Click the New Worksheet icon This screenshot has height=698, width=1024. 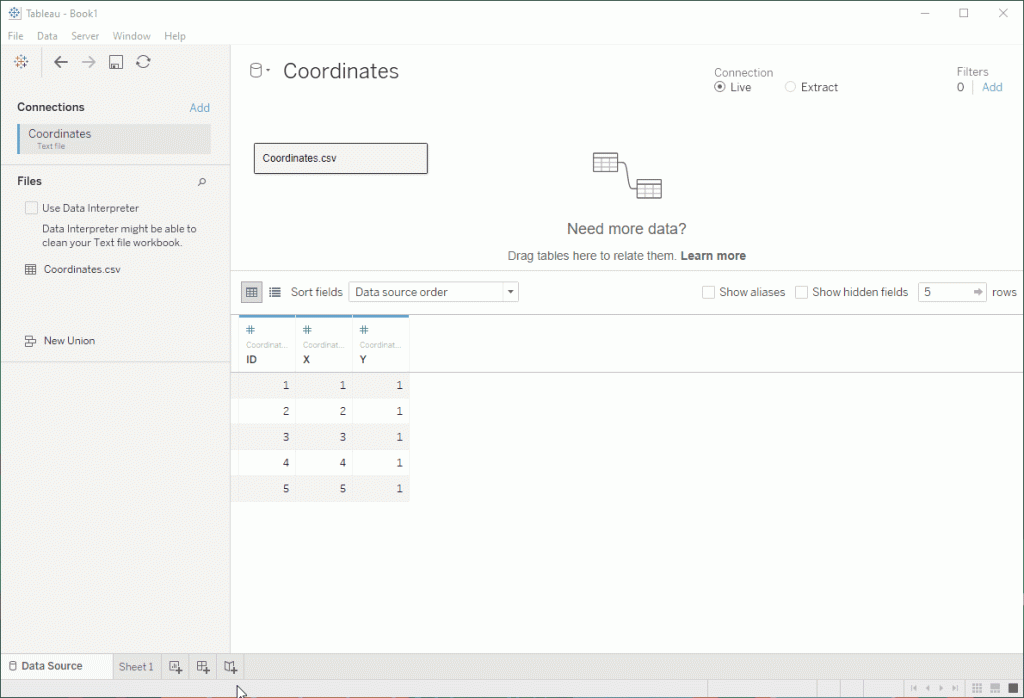(x=176, y=667)
